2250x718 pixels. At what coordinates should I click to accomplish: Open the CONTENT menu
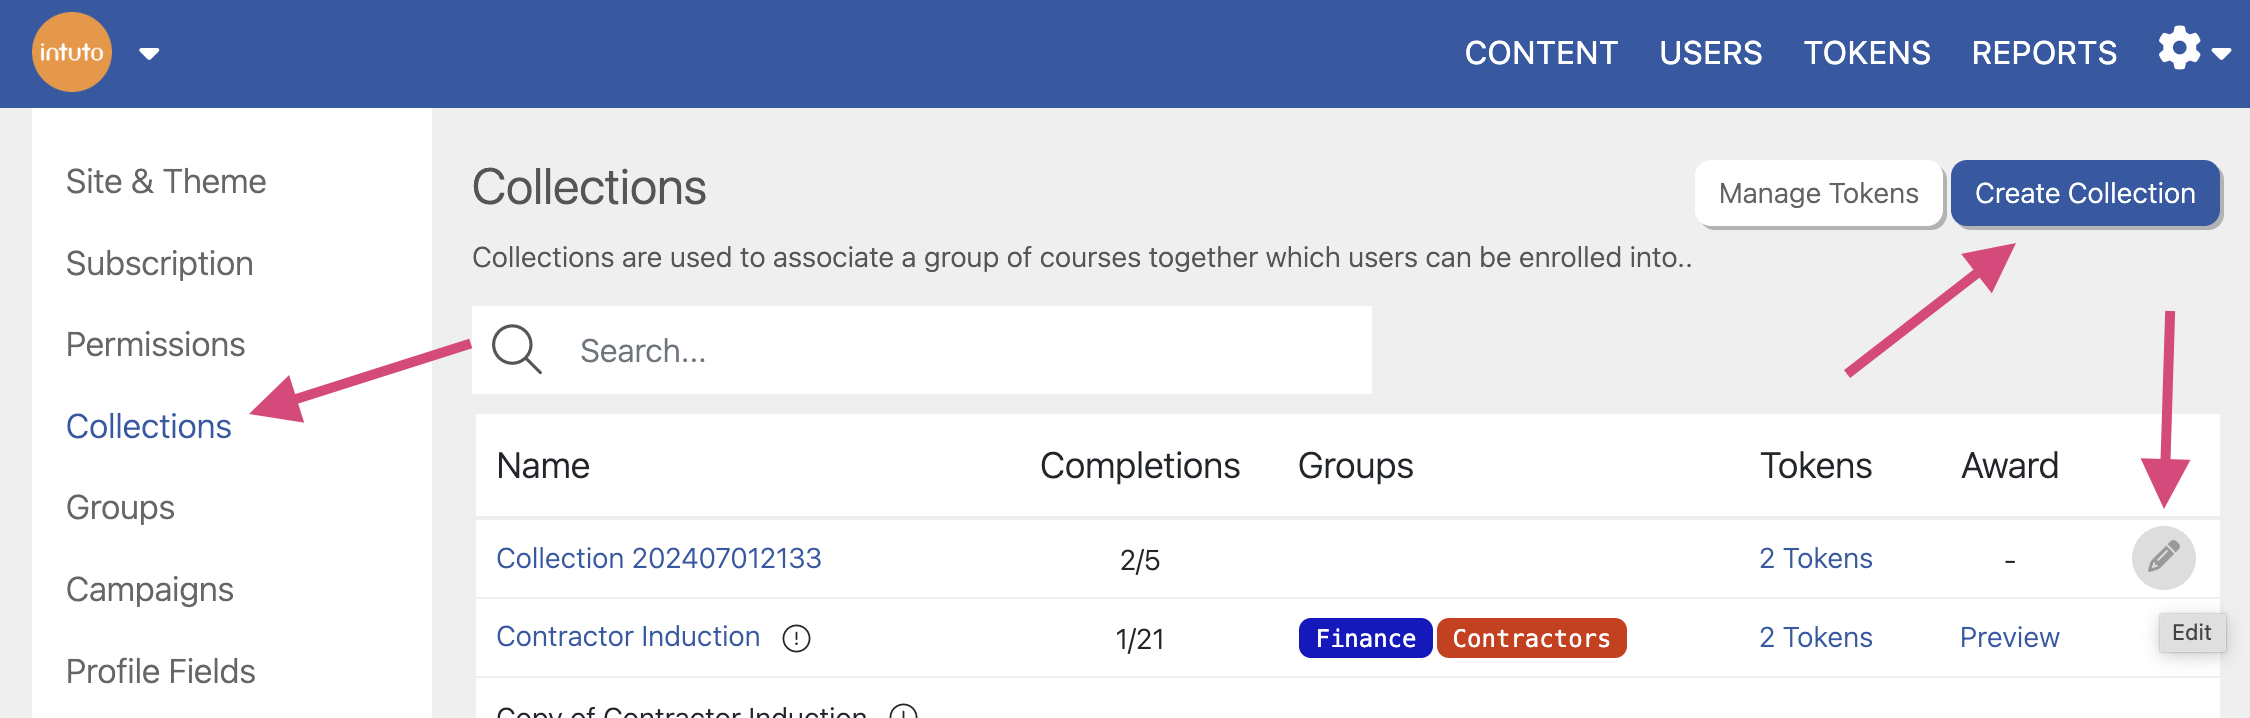1540,53
